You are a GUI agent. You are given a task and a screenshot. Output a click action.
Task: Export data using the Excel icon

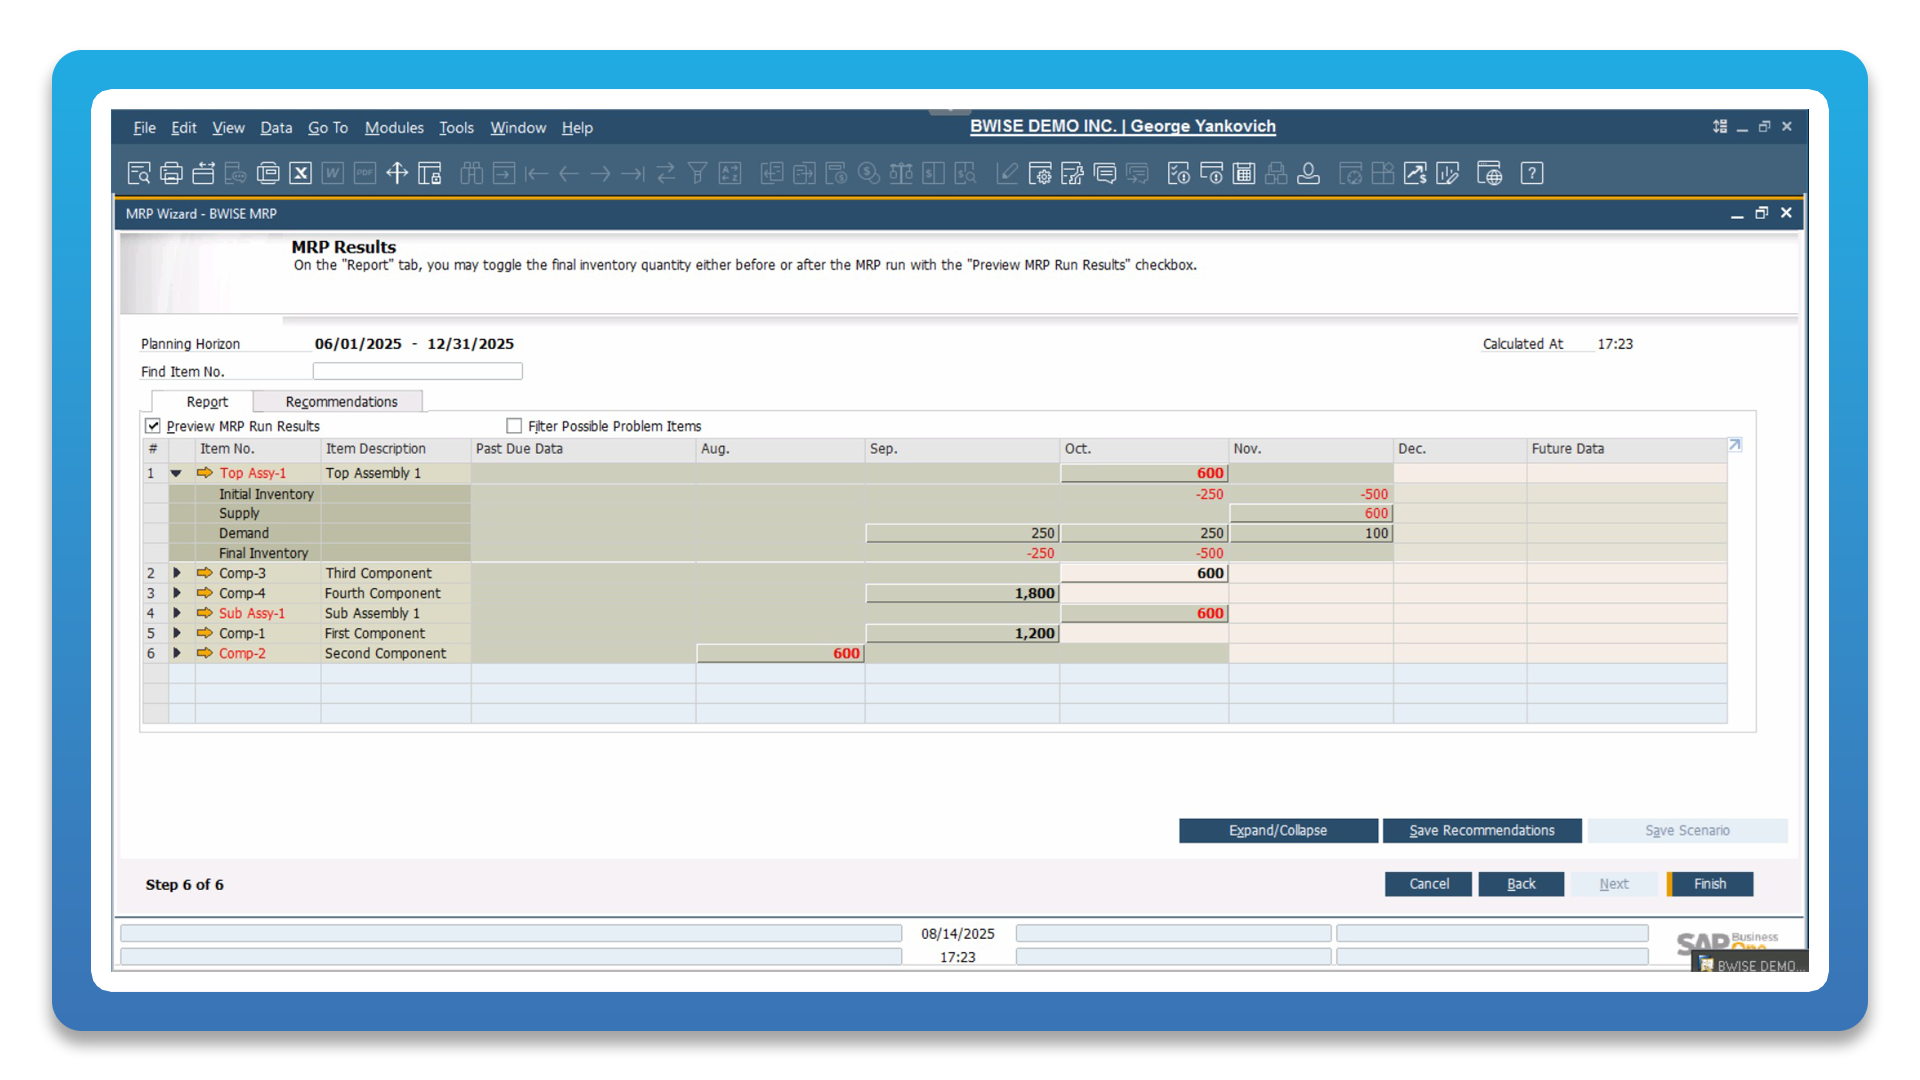(x=300, y=172)
